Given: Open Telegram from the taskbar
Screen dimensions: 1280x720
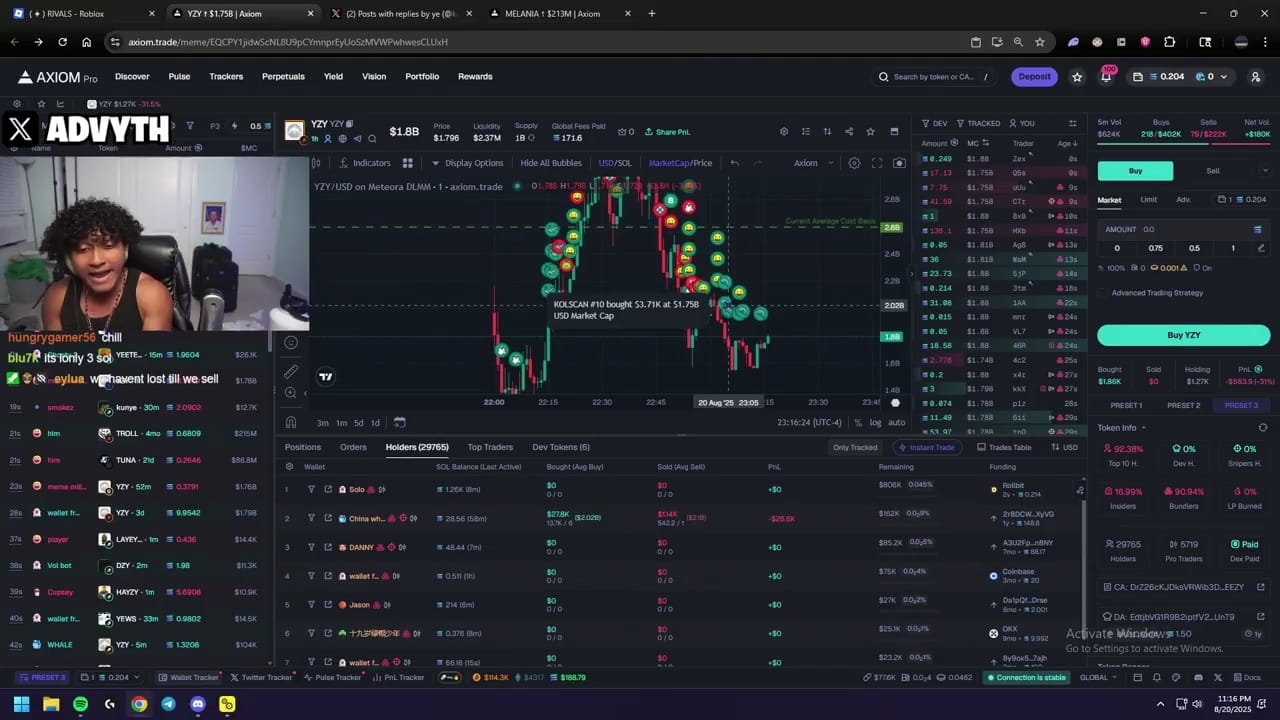Looking at the screenshot, I should click(x=168, y=704).
